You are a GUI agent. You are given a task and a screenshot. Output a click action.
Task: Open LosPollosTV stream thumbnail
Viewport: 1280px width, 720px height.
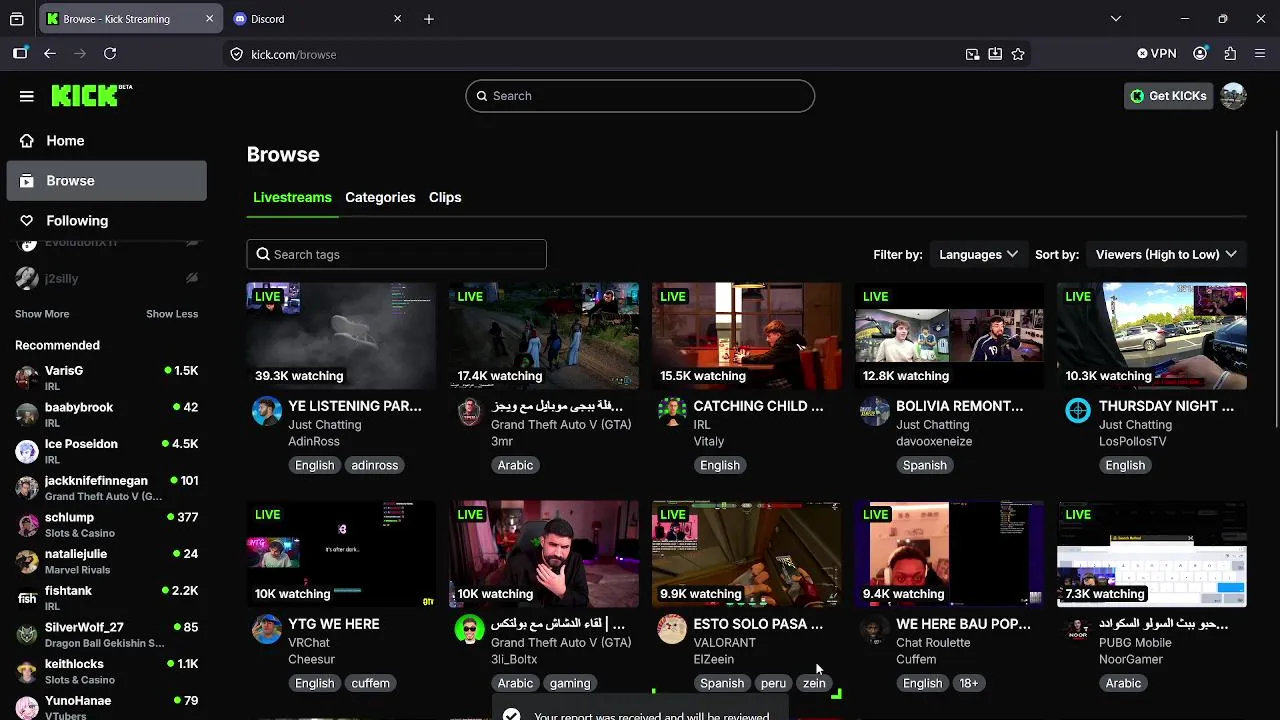[1152, 336]
